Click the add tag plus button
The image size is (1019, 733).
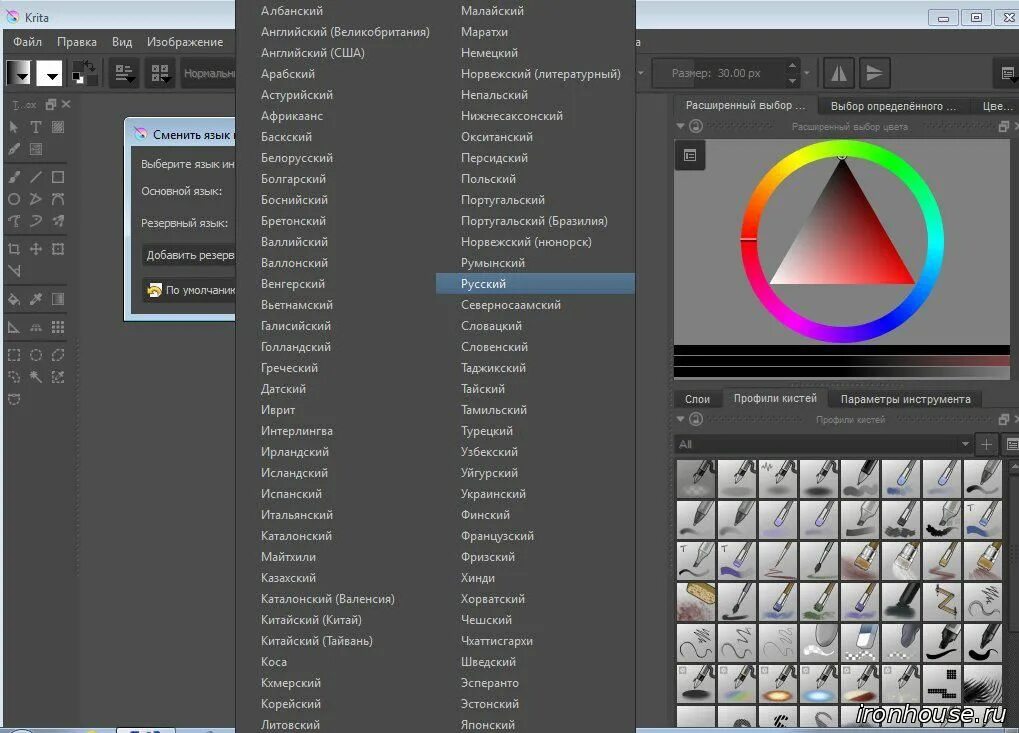coord(986,444)
